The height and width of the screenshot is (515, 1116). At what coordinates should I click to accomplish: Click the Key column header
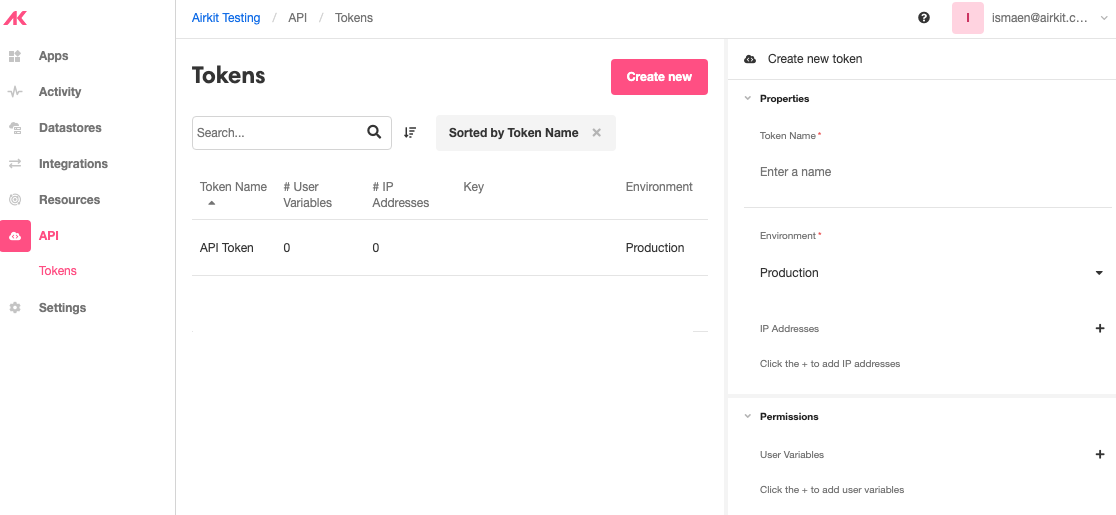(473, 187)
